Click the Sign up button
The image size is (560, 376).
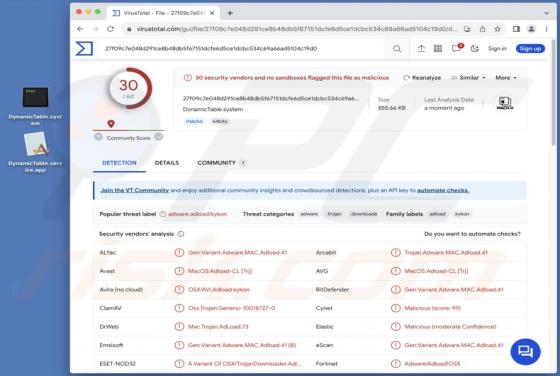pyautogui.click(x=530, y=49)
